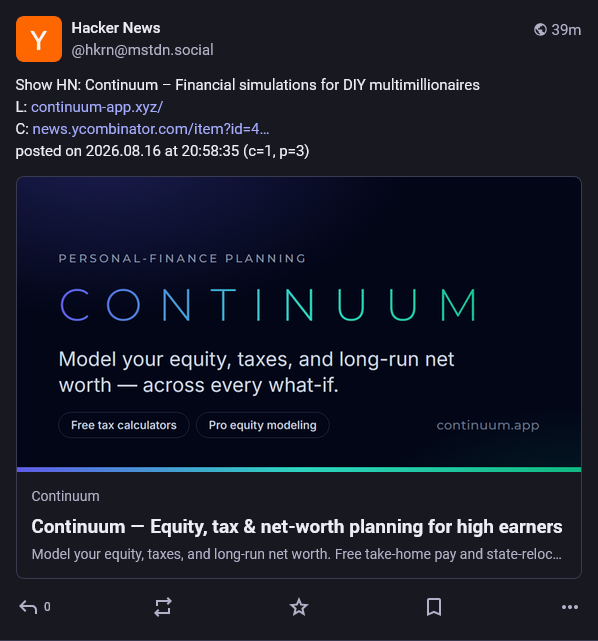Open the 39m timestamp link
This screenshot has height=641, width=598.
coord(566,30)
